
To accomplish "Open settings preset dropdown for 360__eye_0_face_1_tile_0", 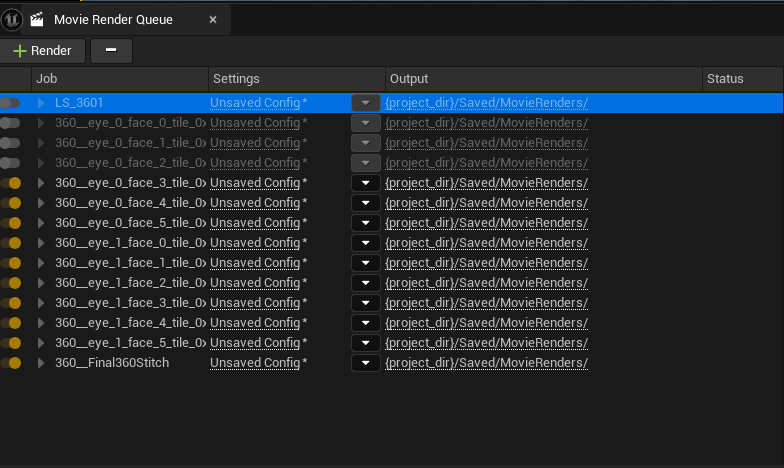I will click(366, 143).
